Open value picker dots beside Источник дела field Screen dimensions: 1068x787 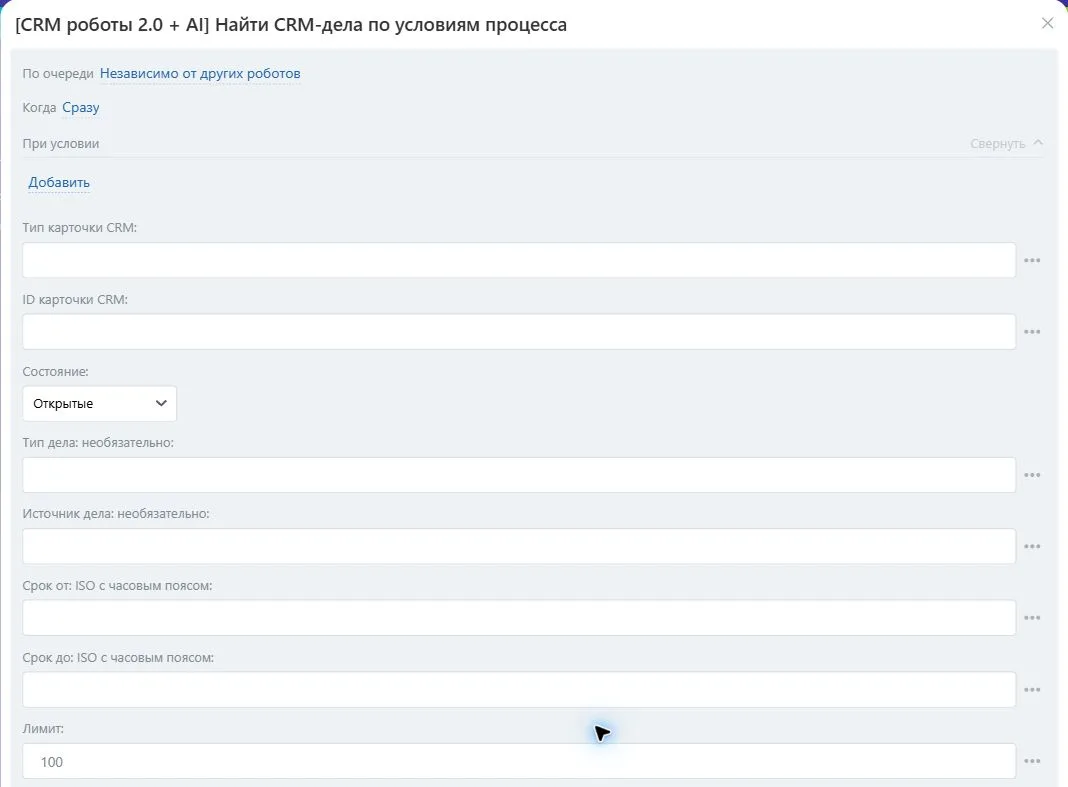coord(1032,546)
